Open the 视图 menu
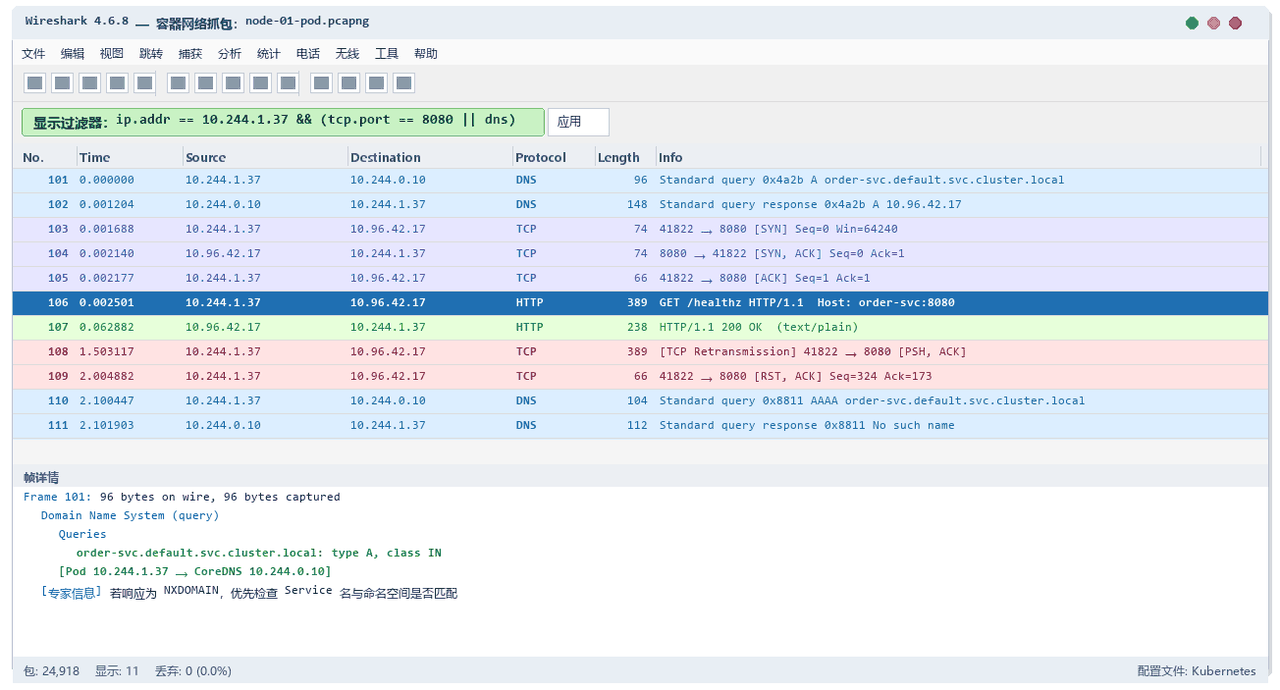Viewport: 1280px width, 690px height. coord(112,54)
